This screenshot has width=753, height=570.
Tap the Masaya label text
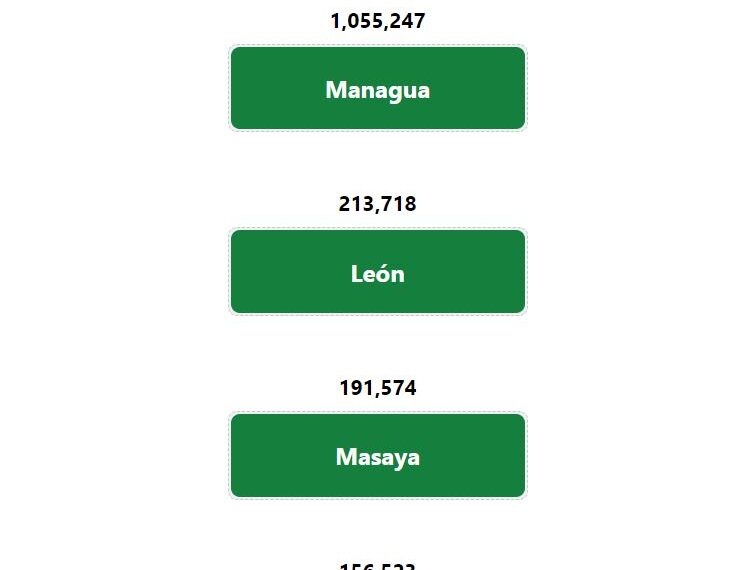pyautogui.click(x=378, y=457)
